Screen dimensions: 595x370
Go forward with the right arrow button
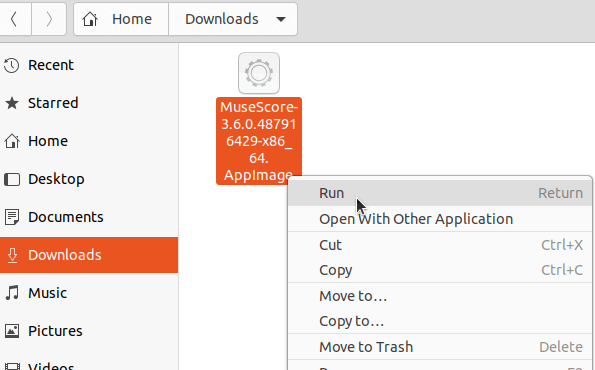point(49,19)
